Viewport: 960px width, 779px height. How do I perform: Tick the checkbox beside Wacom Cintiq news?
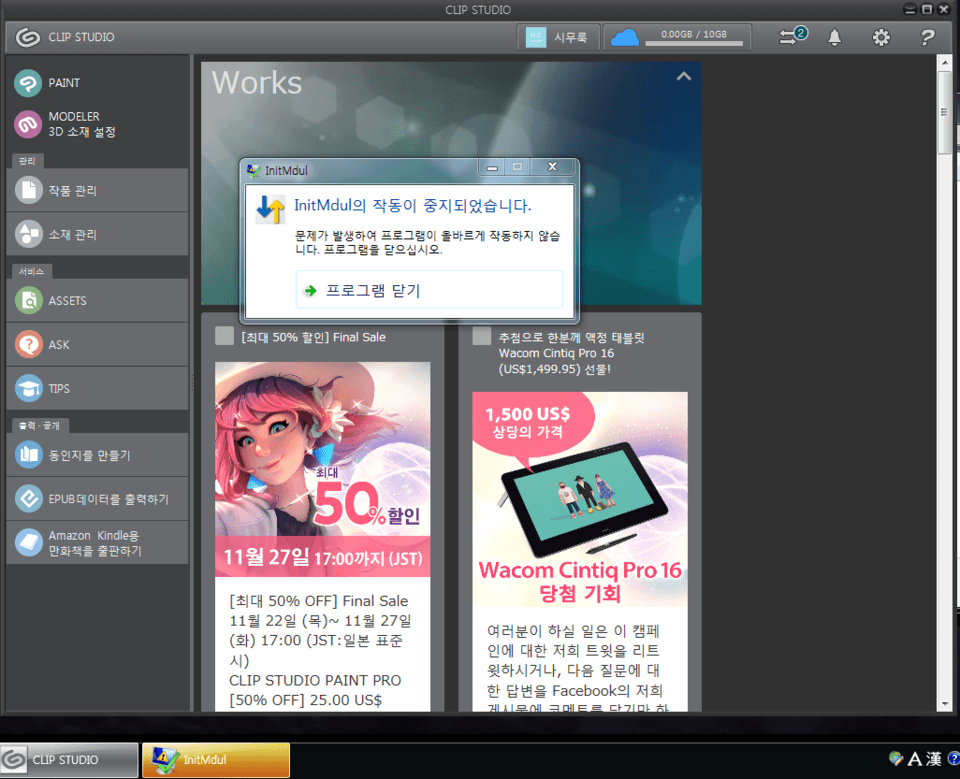[481, 336]
